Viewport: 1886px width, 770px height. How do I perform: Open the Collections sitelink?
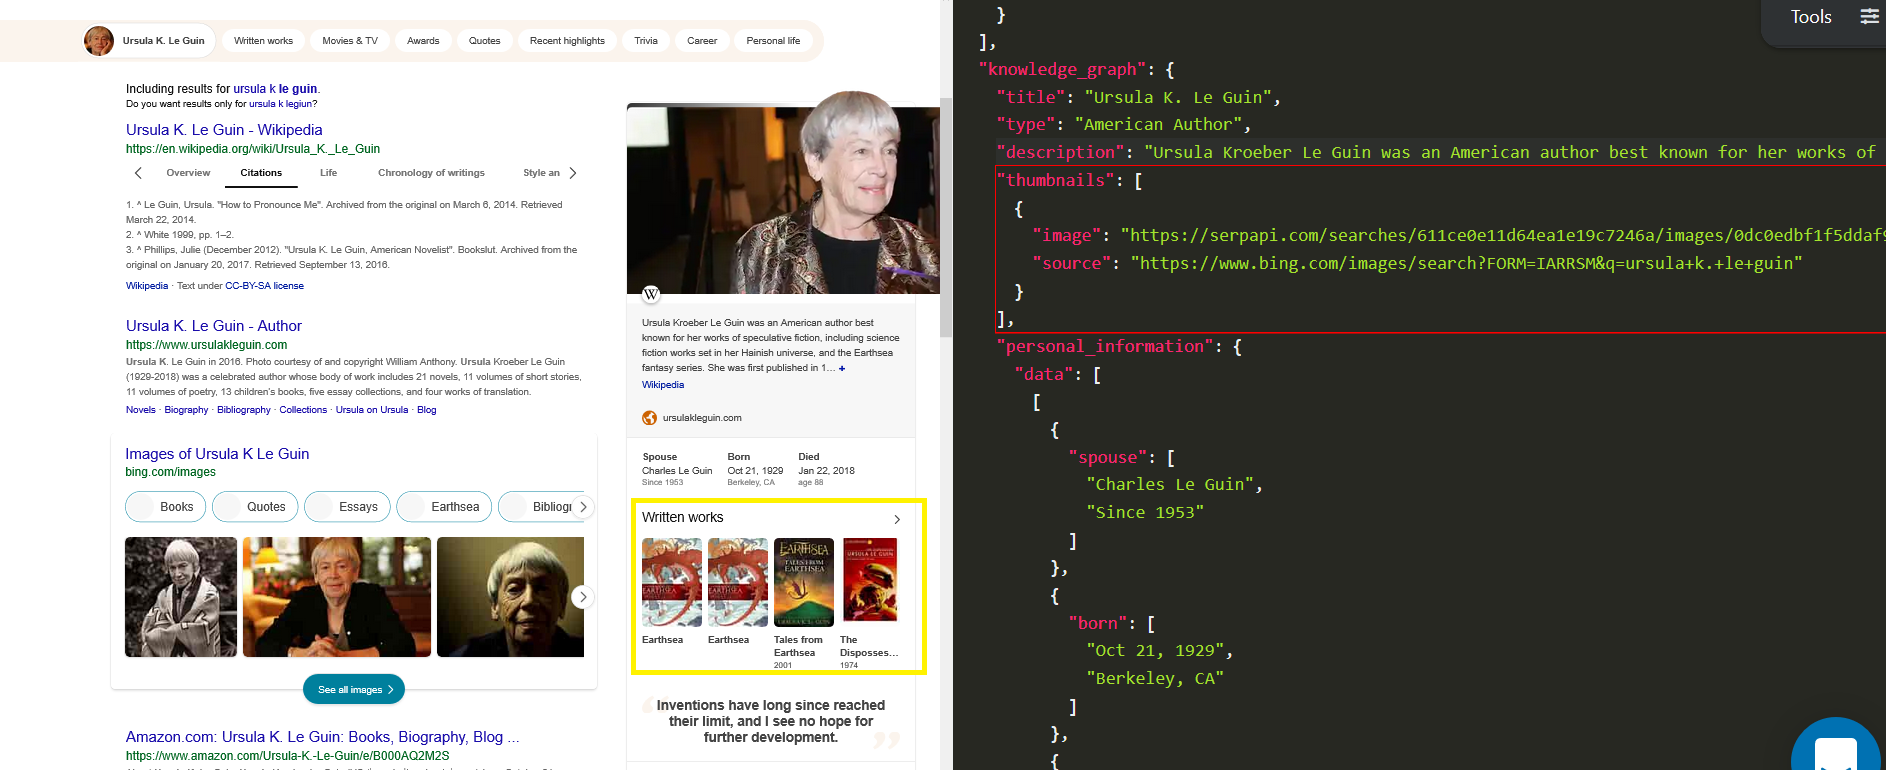click(303, 410)
